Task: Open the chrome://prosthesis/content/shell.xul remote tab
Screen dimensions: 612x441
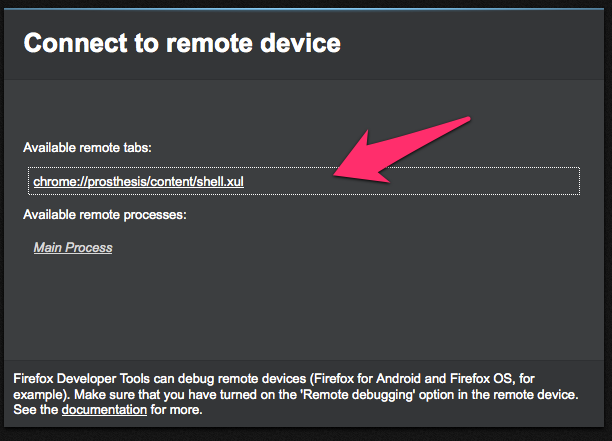Action: tap(139, 181)
